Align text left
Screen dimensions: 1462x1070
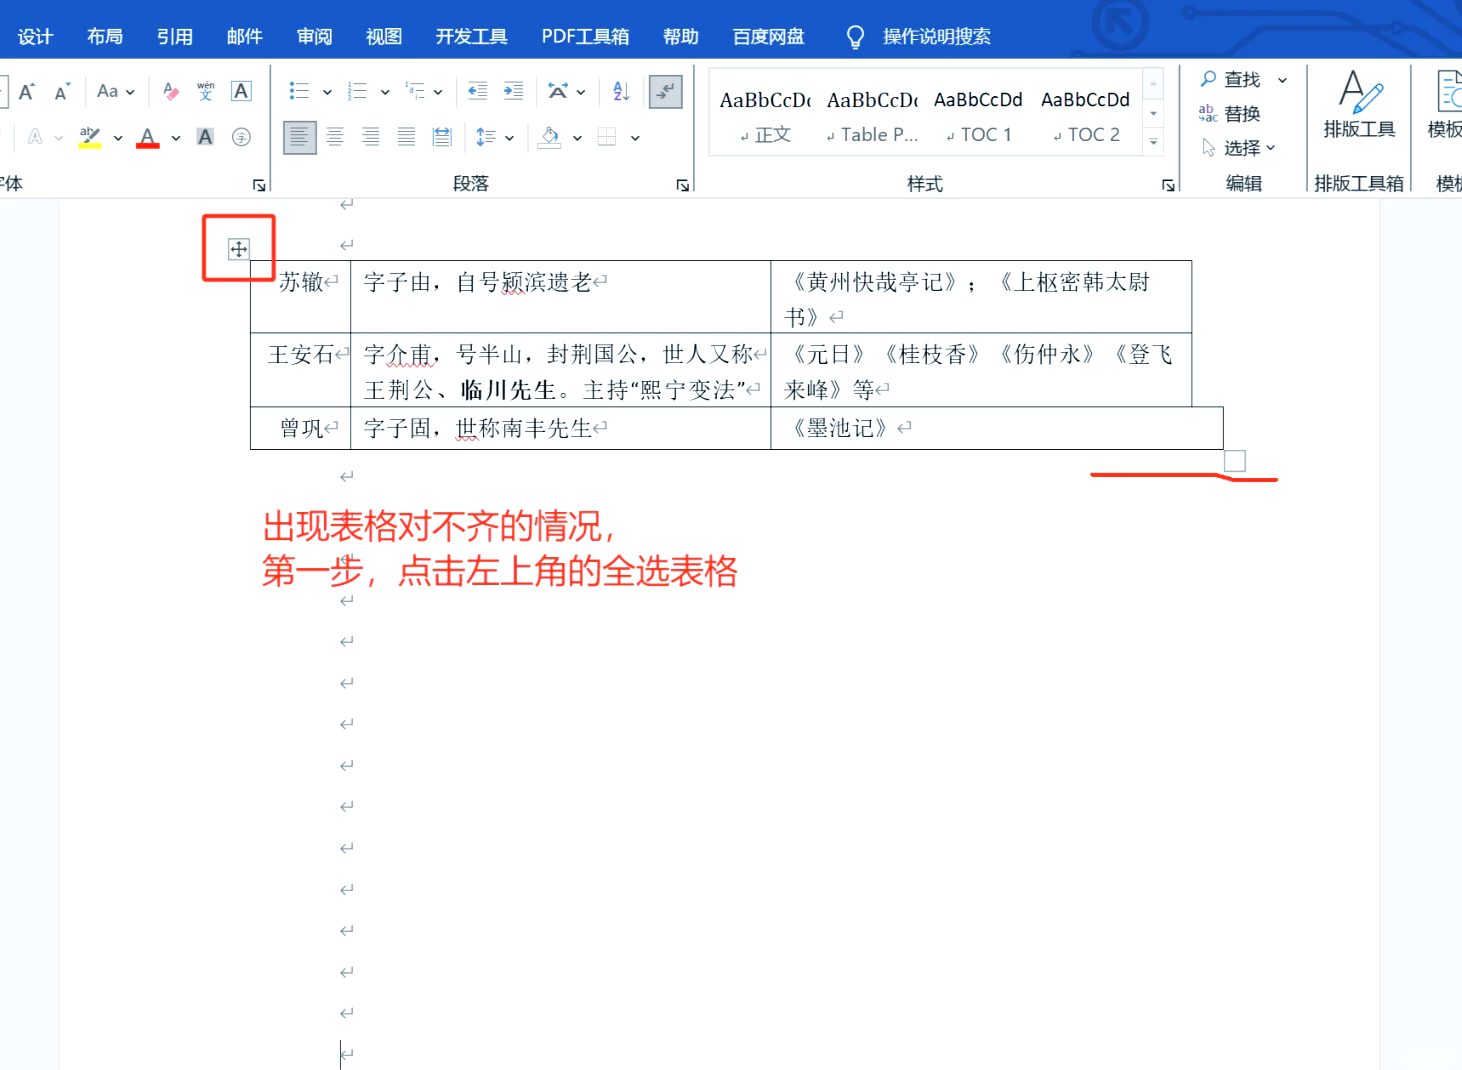click(x=299, y=137)
